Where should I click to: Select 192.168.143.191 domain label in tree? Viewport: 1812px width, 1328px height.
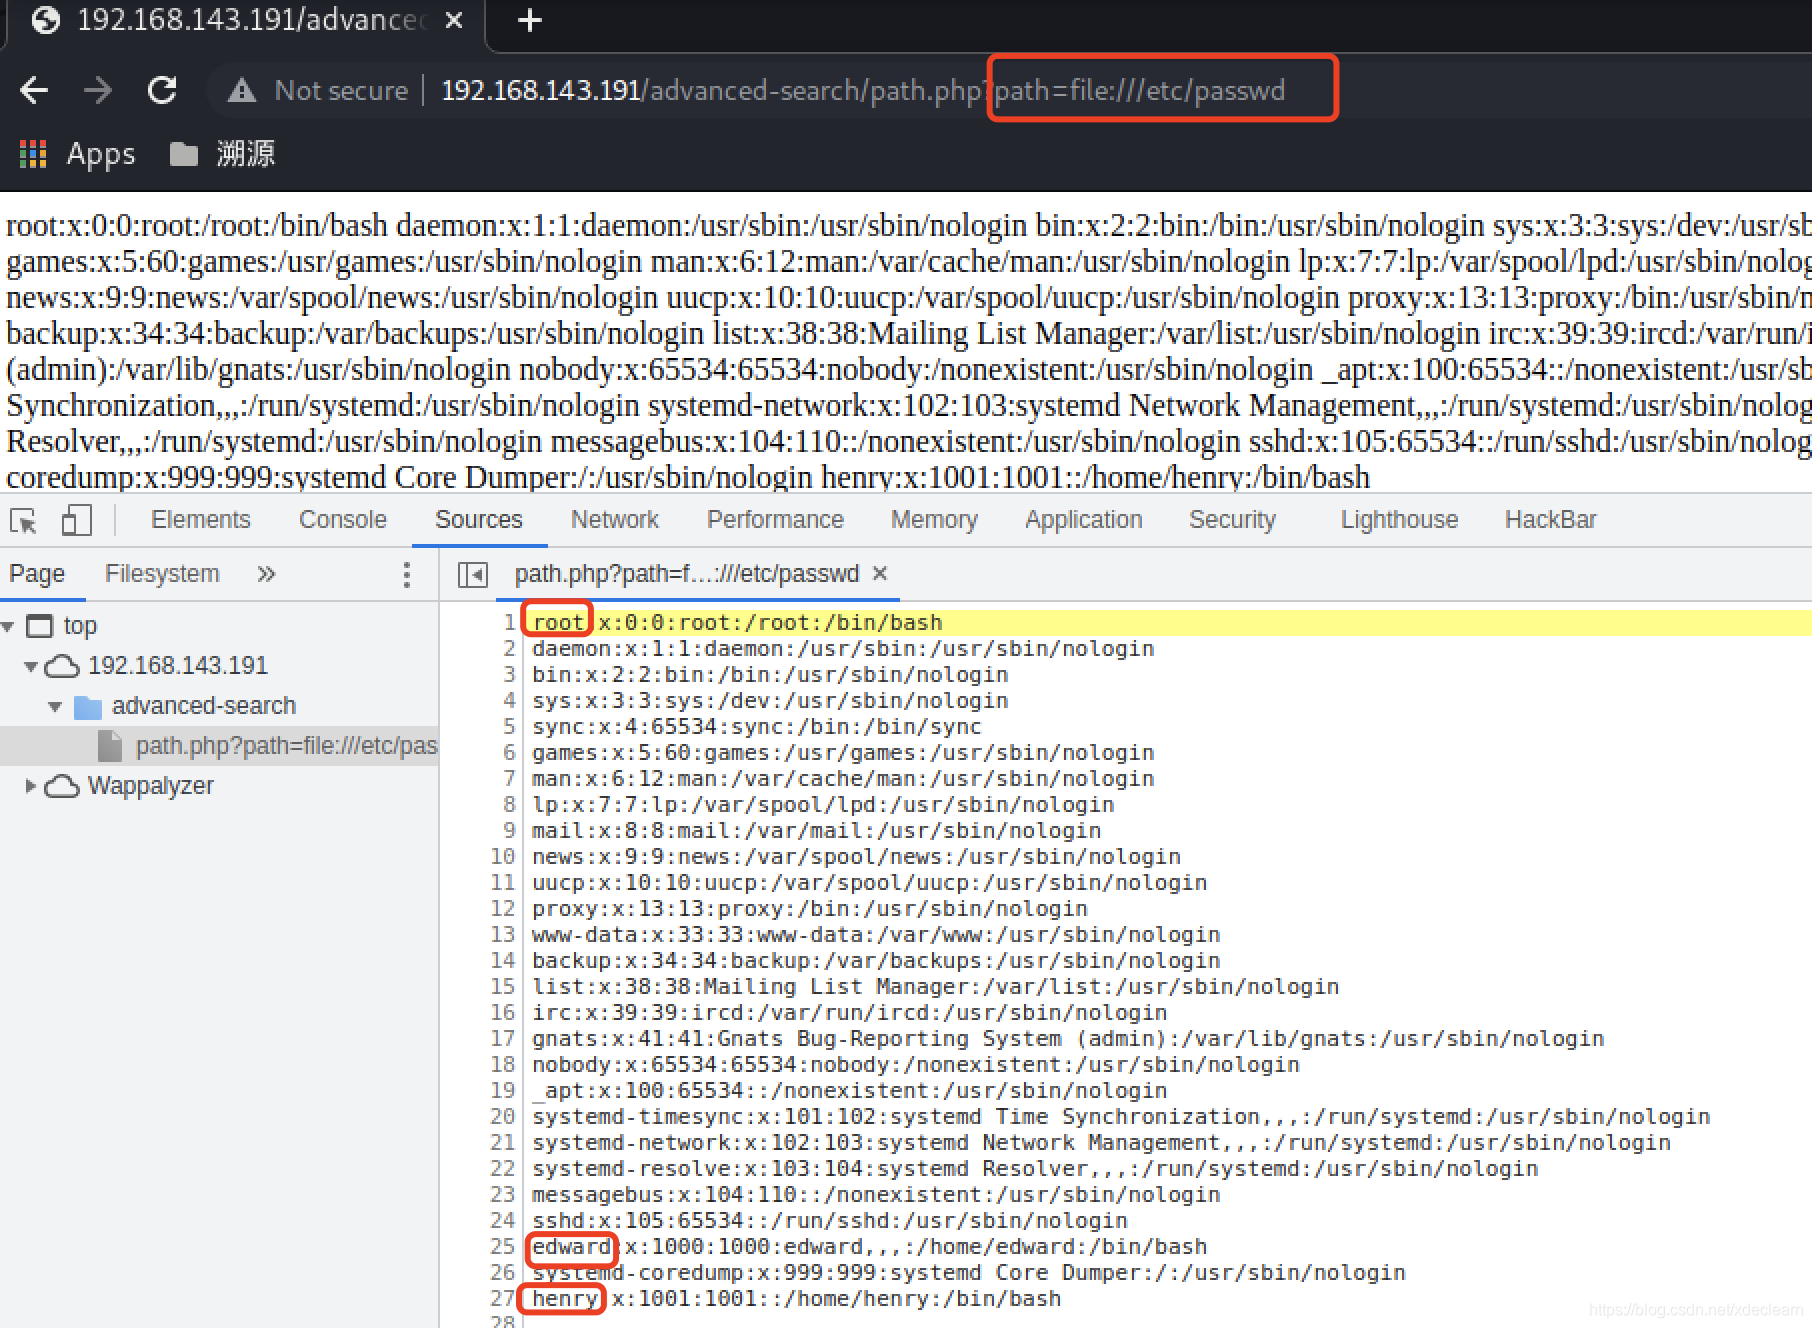click(178, 666)
